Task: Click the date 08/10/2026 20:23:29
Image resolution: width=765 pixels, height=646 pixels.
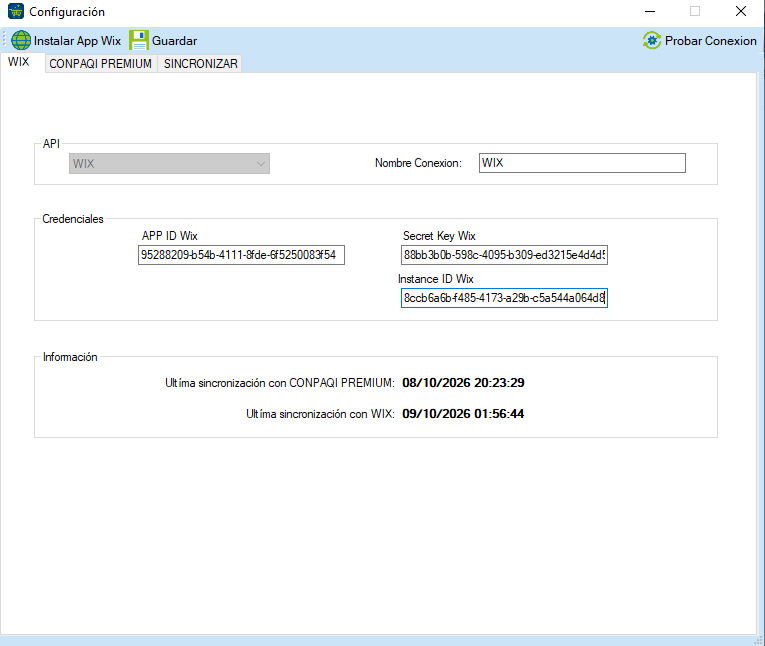Action: tap(463, 383)
